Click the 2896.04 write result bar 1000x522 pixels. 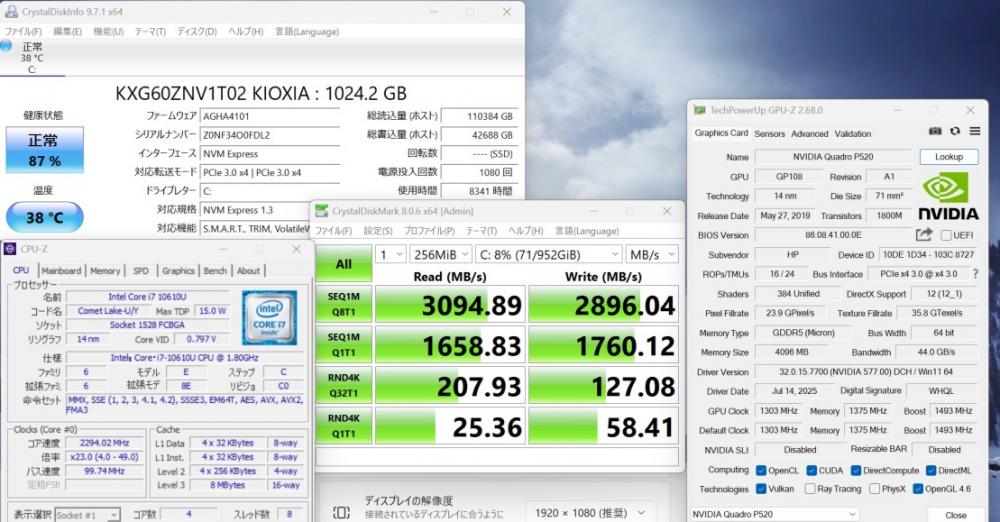603,304
